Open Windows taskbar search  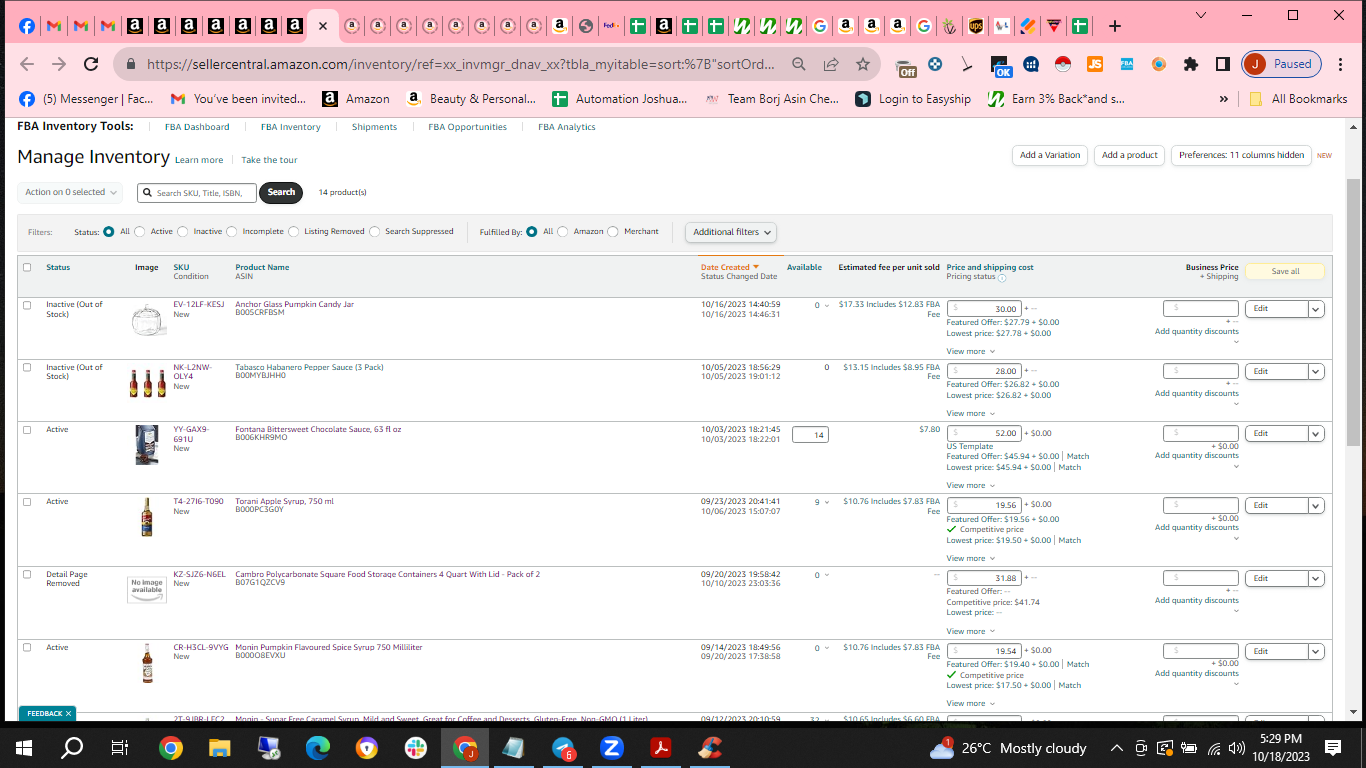coord(72,748)
